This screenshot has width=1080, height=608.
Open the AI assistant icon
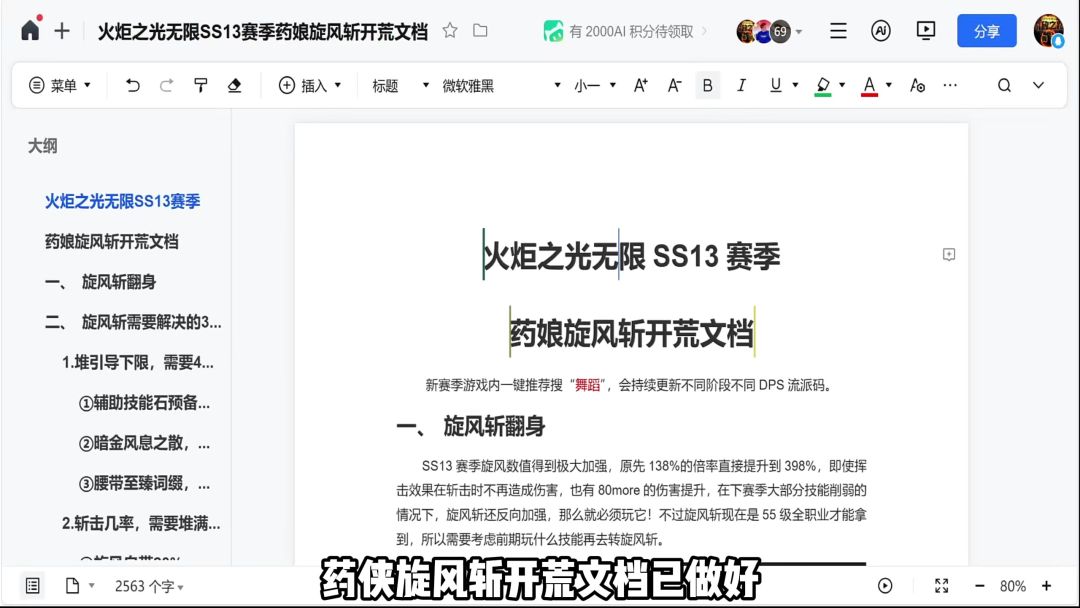click(880, 30)
